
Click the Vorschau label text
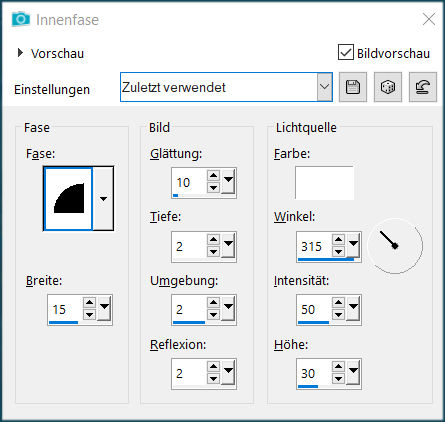(57, 53)
